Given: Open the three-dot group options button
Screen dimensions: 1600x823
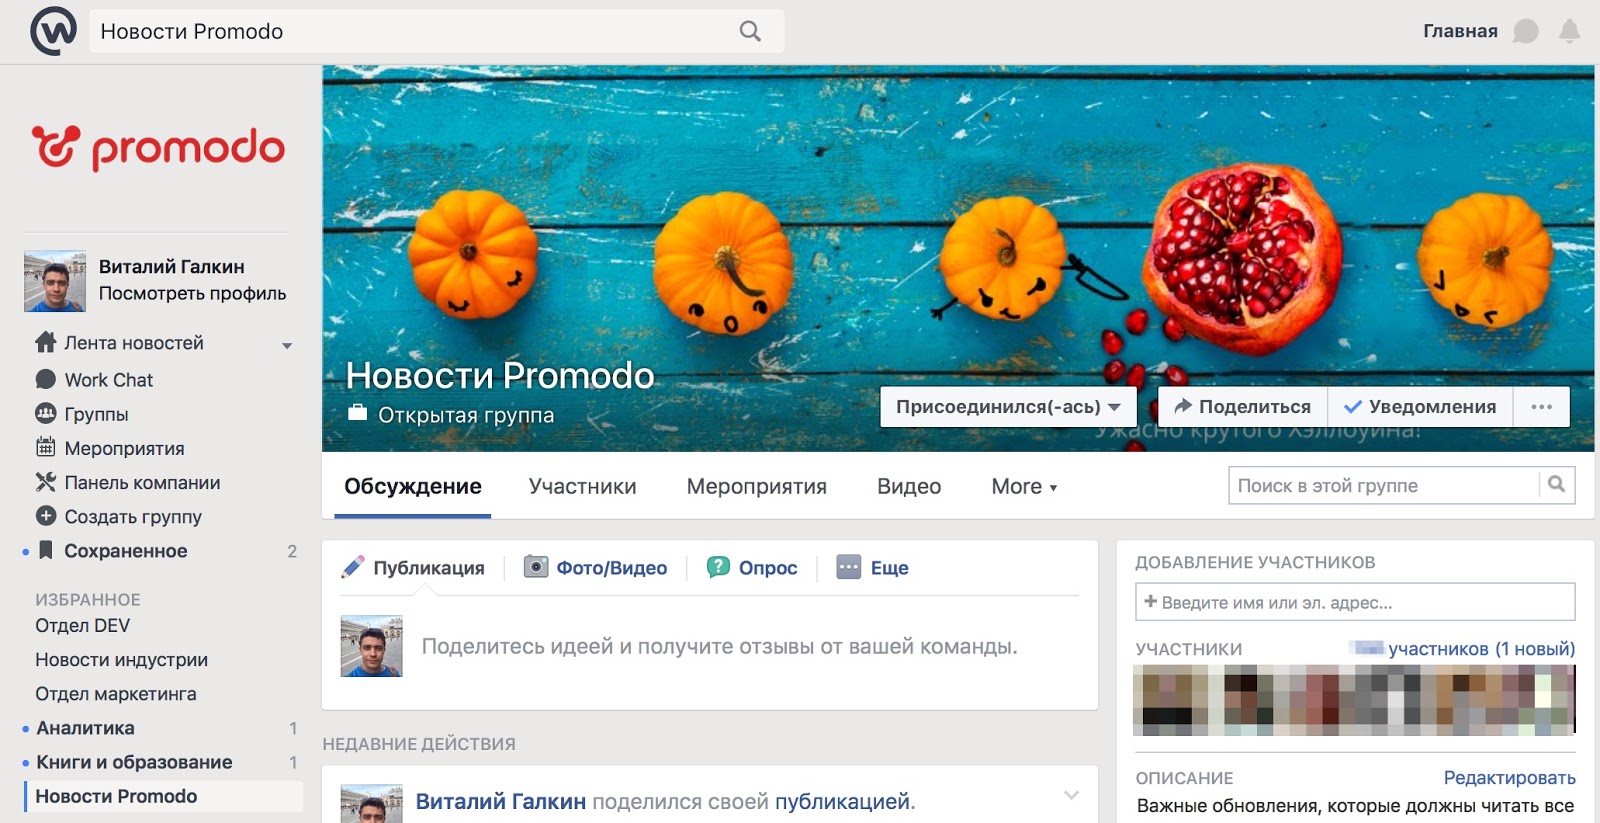Looking at the screenshot, I should pos(1542,406).
